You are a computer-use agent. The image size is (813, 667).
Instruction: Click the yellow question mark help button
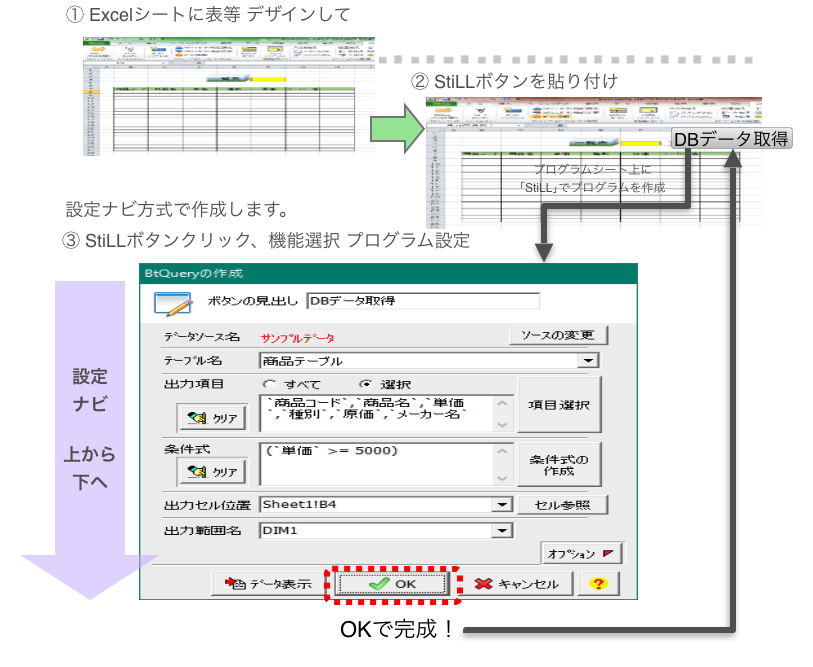pyautogui.click(x=598, y=584)
